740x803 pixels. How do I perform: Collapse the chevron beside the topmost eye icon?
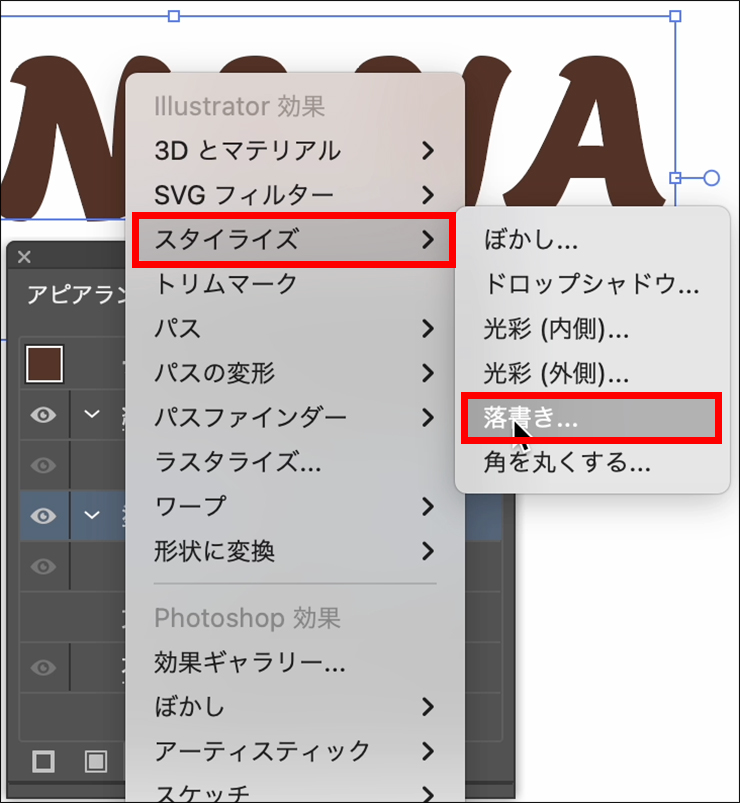(93, 415)
